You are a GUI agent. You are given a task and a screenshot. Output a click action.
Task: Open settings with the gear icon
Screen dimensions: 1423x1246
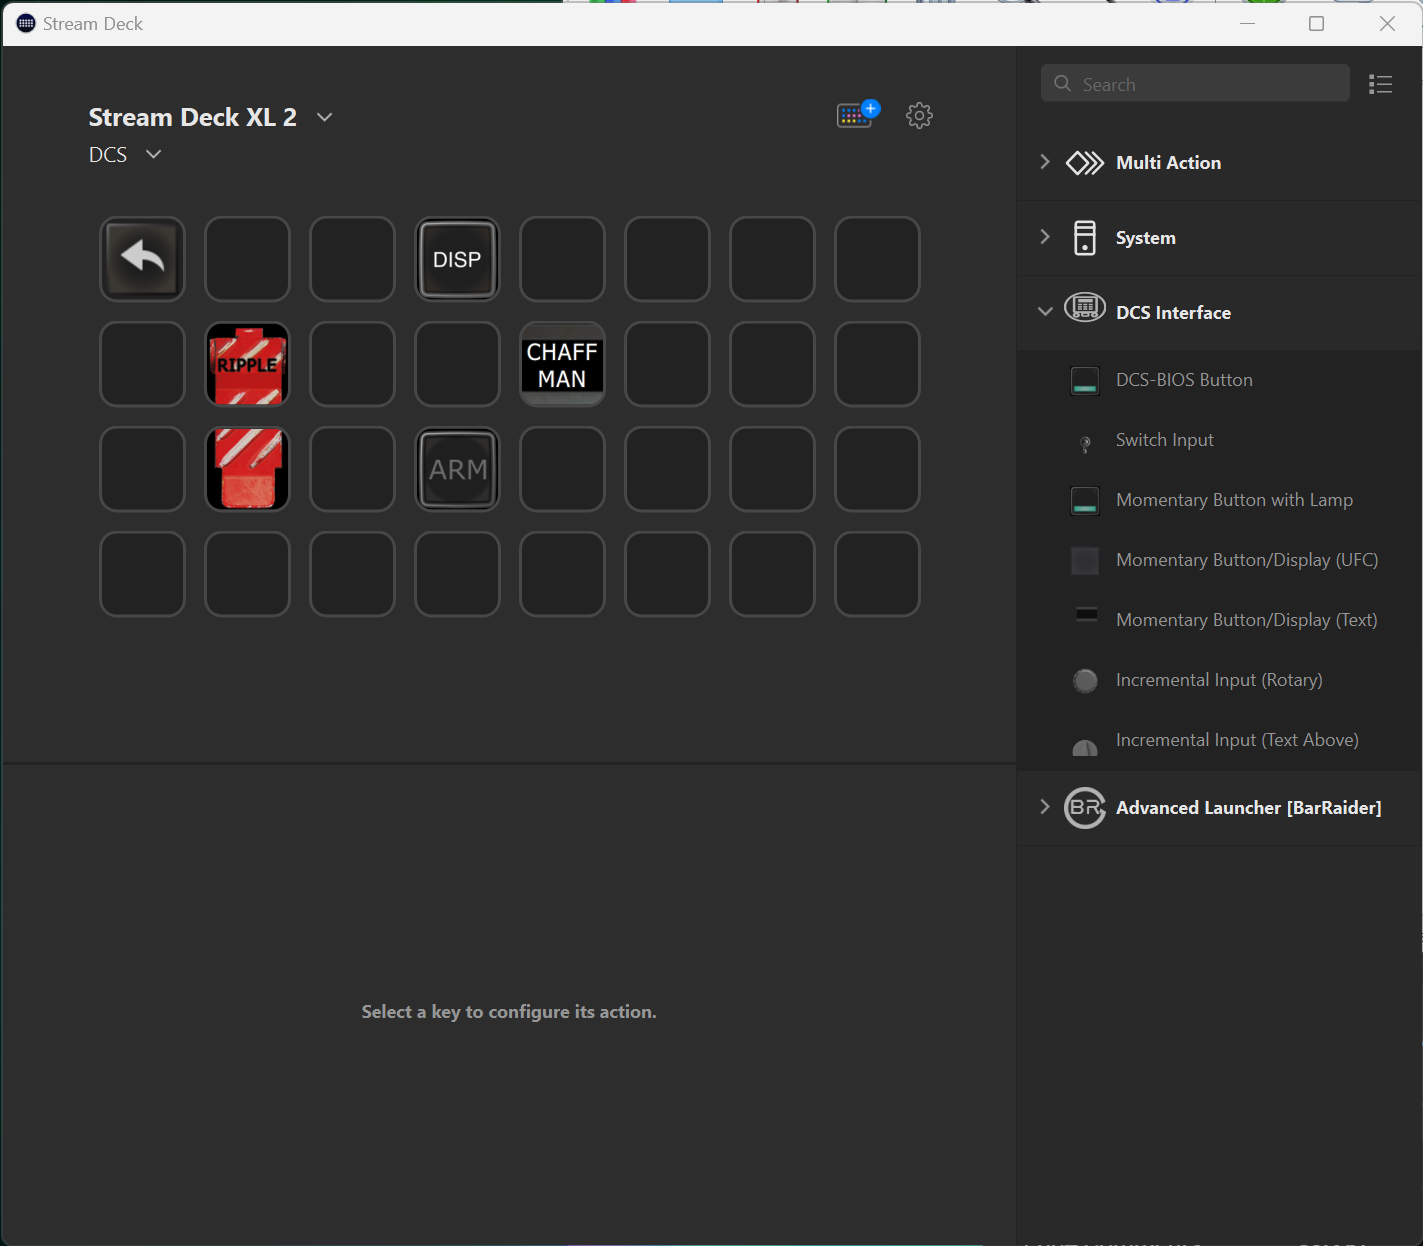919,115
